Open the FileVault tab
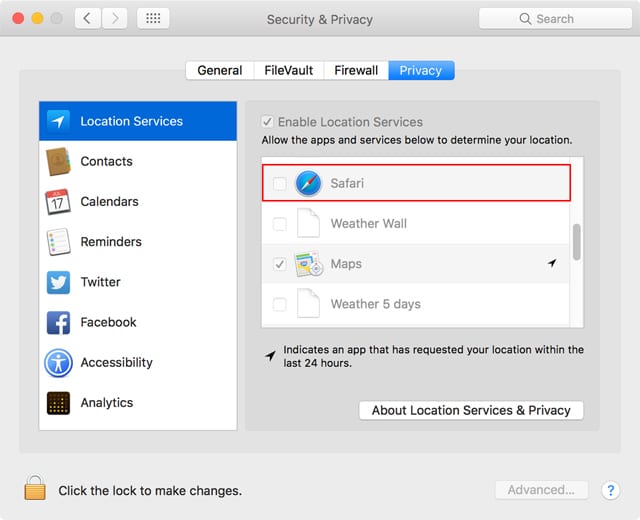The image size is (640, 520). pos(288,70)
